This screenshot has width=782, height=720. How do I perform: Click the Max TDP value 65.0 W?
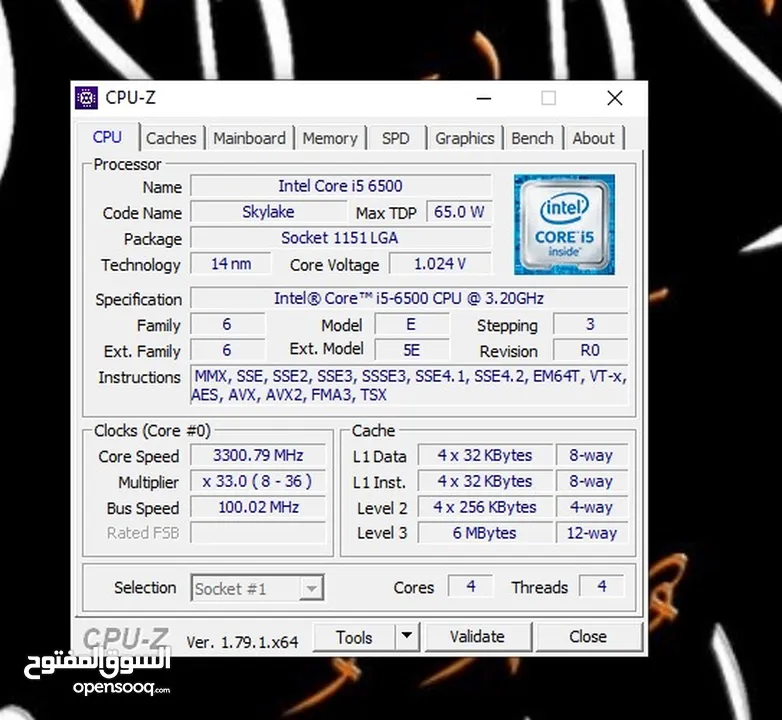click(459, 212)
